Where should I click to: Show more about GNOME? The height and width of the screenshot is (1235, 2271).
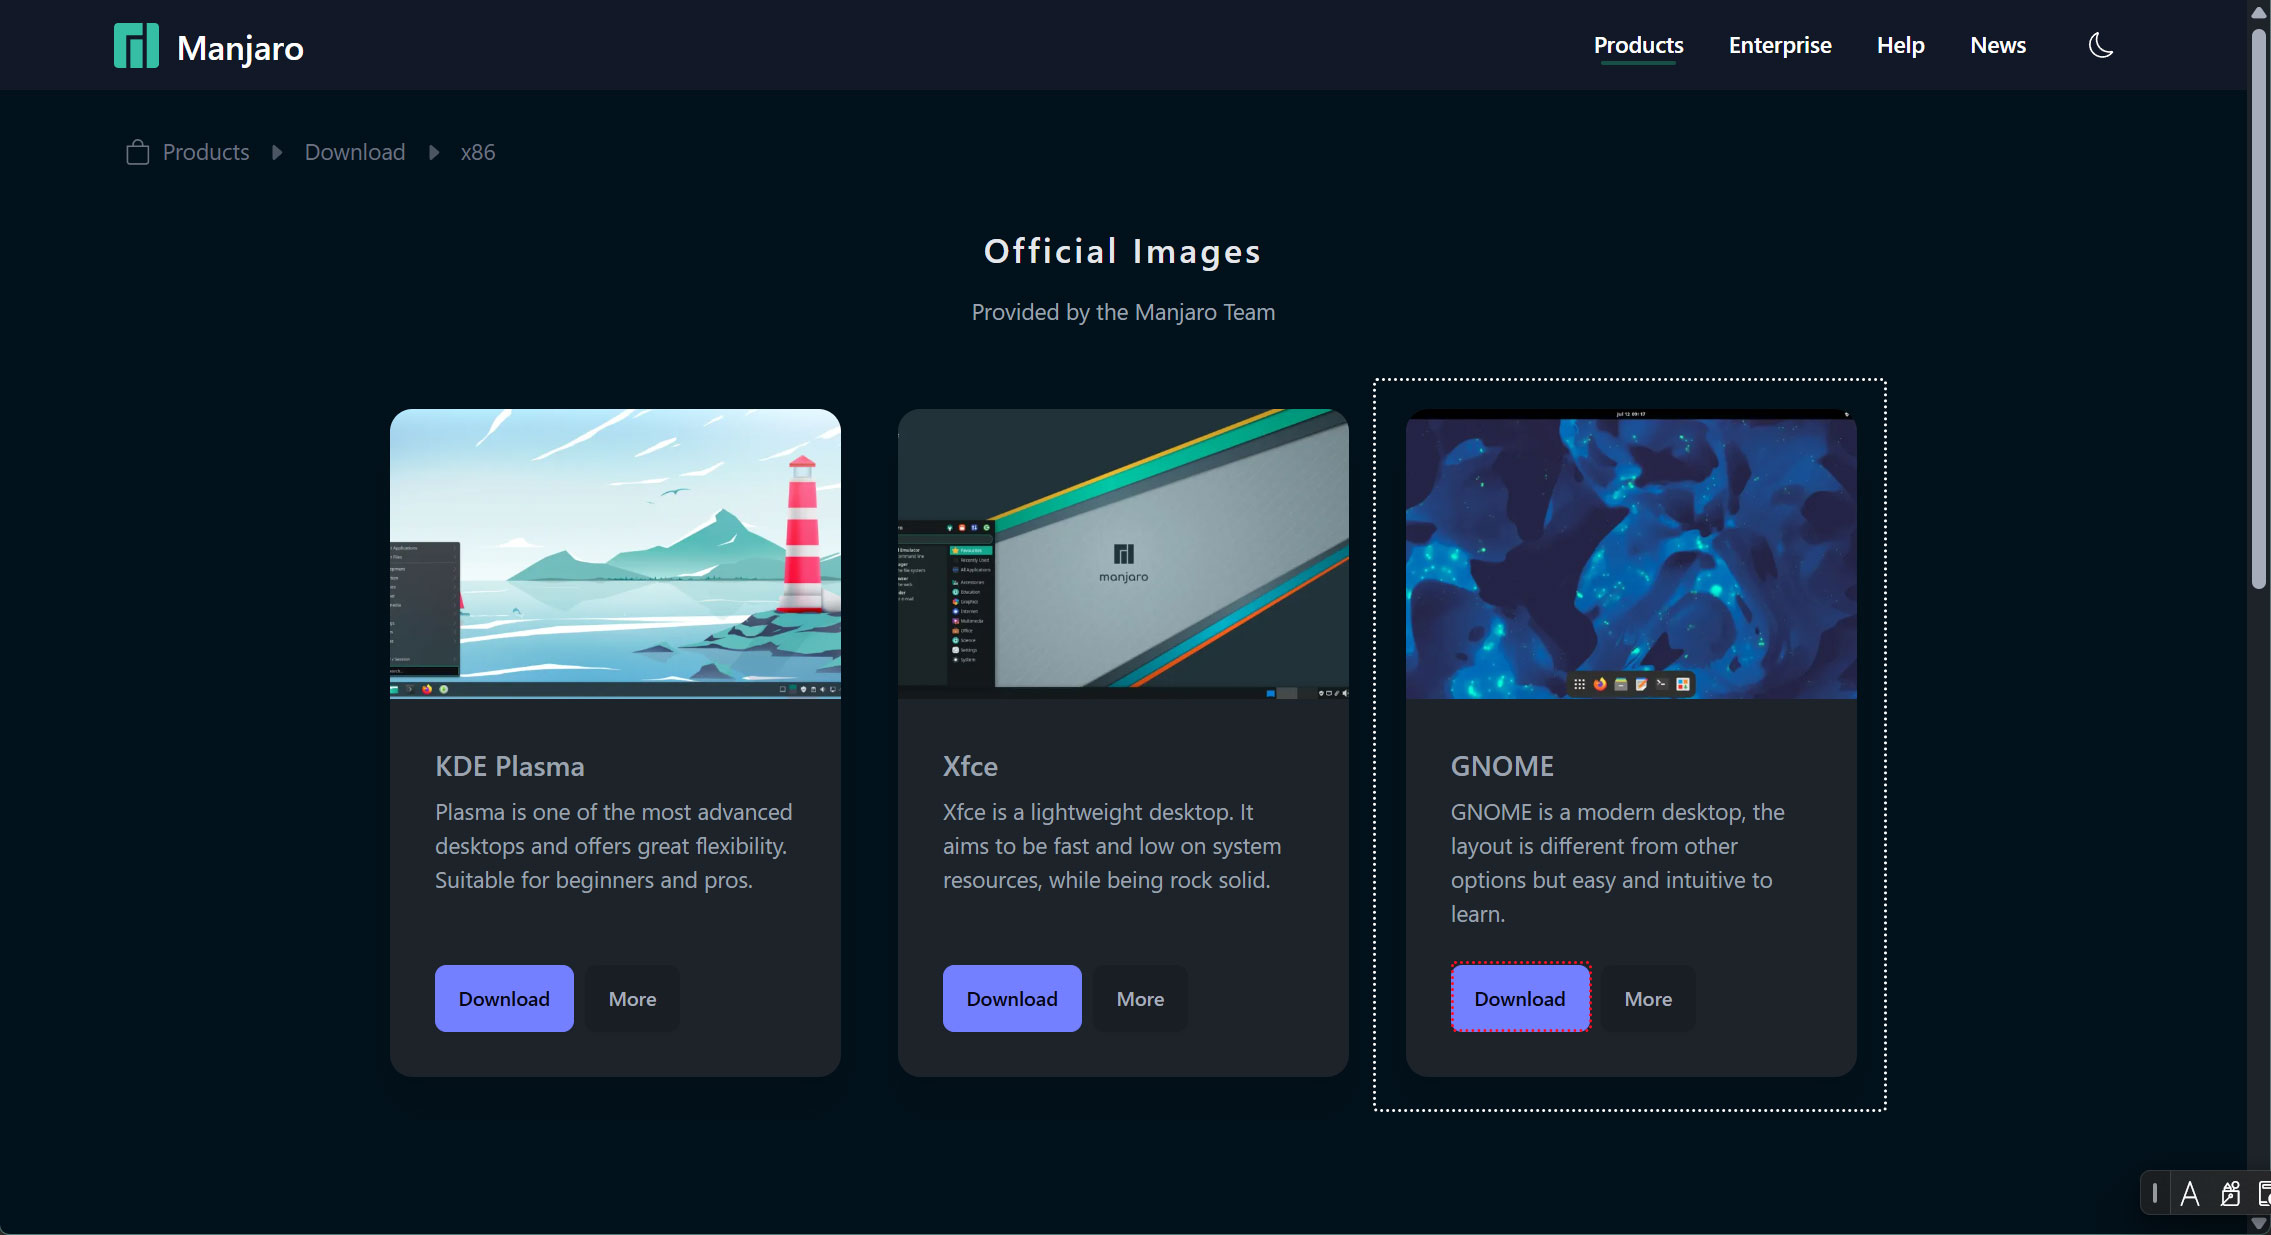pyautogui.click(x=1648, y=998)
